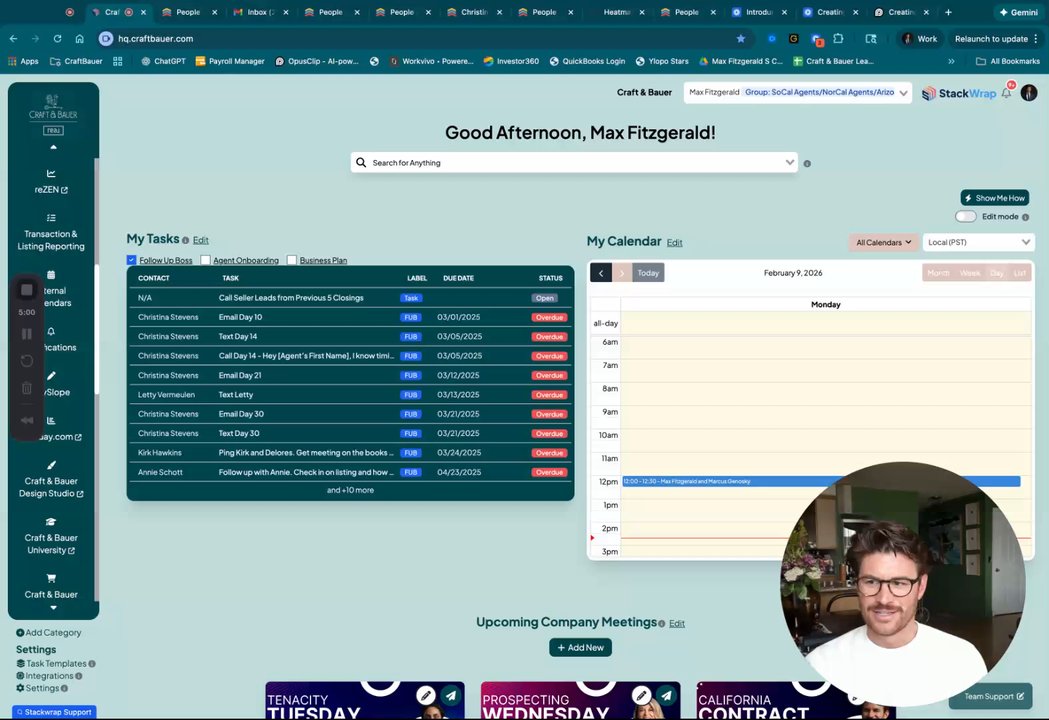
Task: Expand the Search for Anything dropdown arrow
Action: point(789,163)
